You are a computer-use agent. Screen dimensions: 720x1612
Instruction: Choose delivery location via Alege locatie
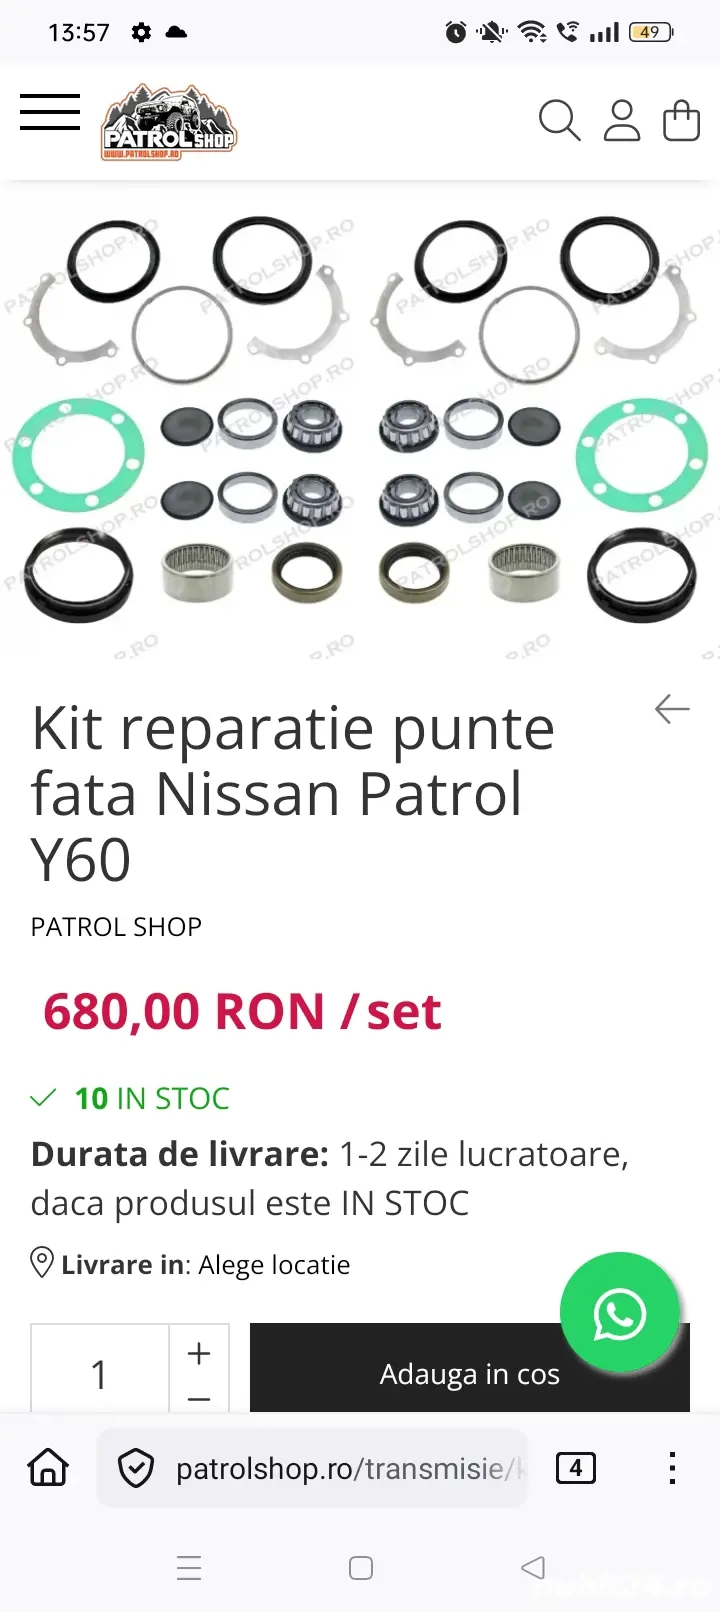274,1265
